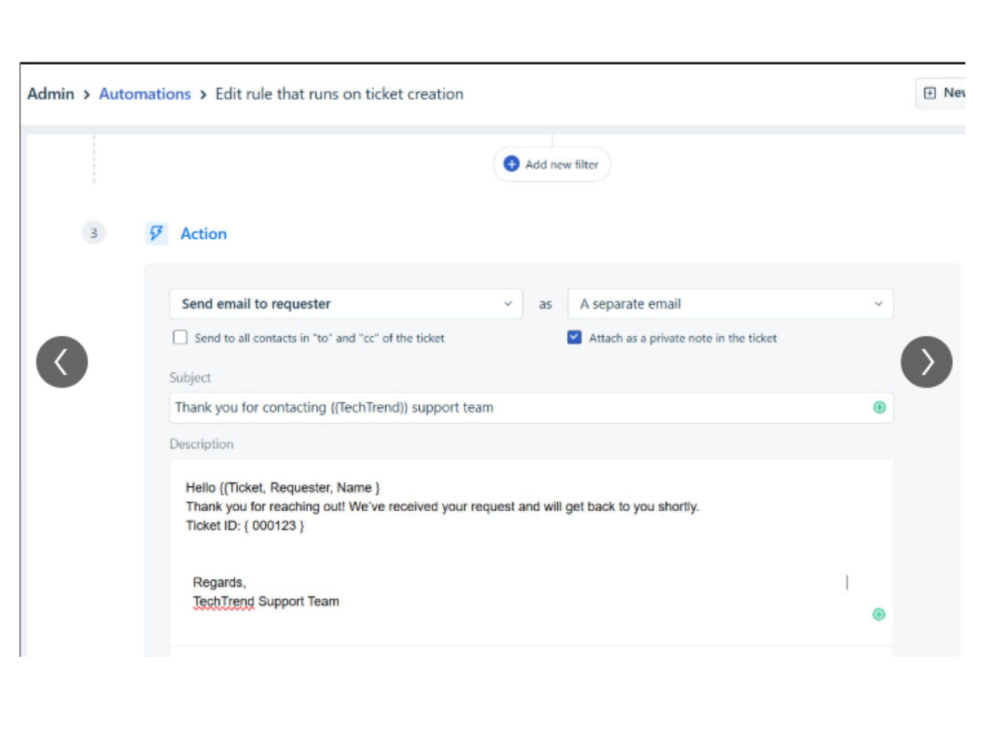Click the blue plus icon for new filter

tap(511, 164)
